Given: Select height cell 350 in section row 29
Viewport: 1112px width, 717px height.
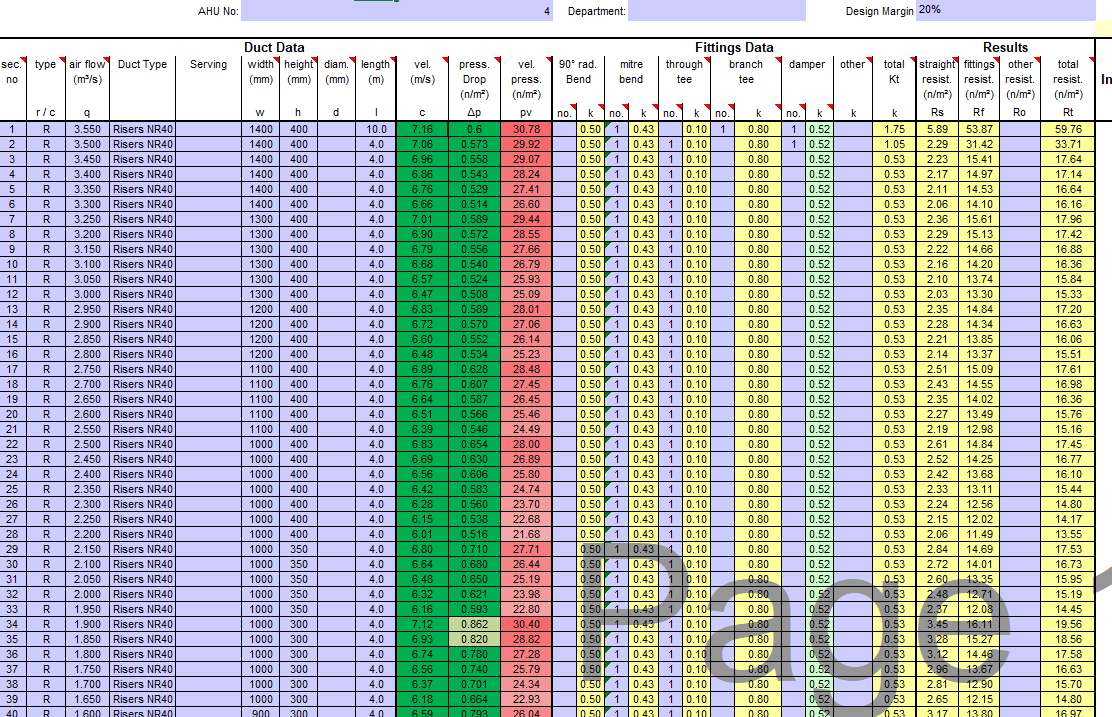Looking at the screenshot, I should pos(299,549).
